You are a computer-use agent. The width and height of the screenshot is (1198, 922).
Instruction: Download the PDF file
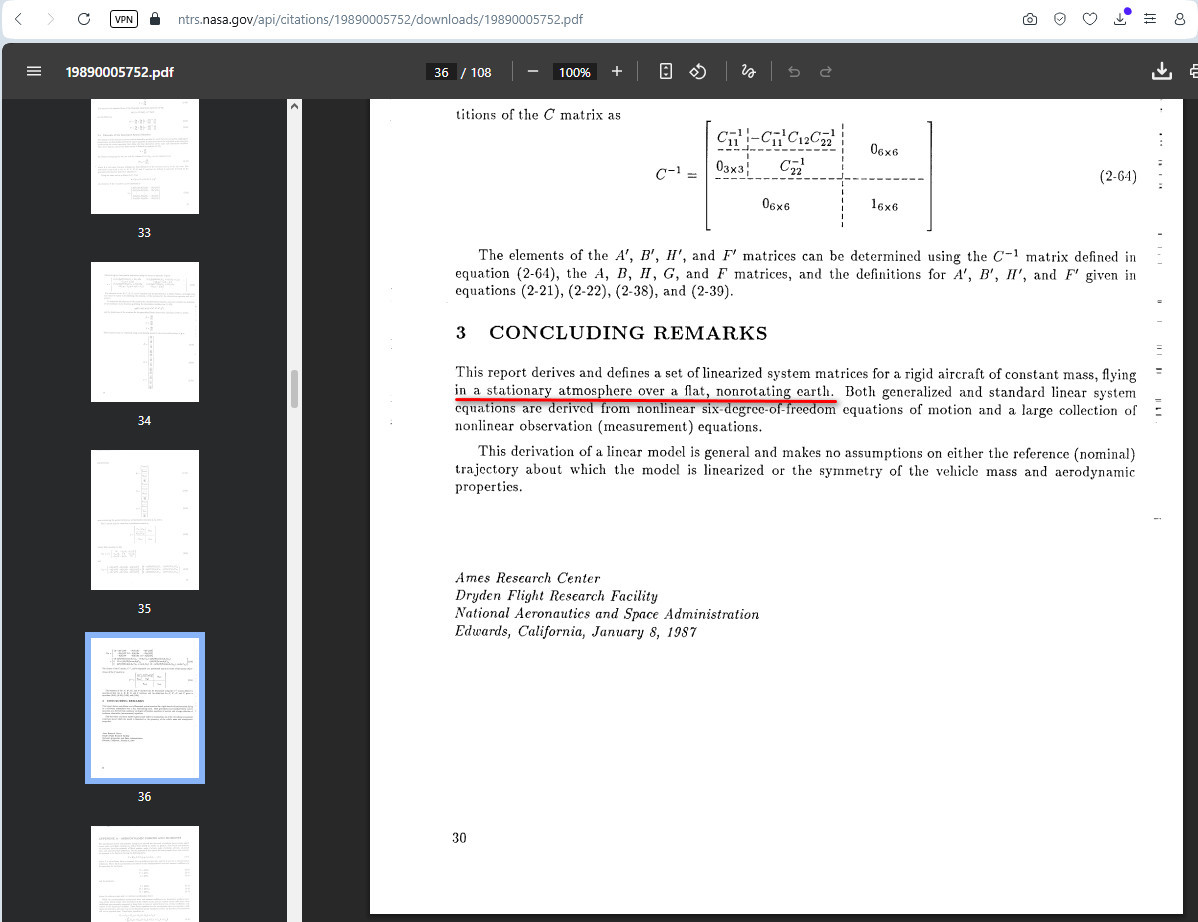tap(1161, 71)
